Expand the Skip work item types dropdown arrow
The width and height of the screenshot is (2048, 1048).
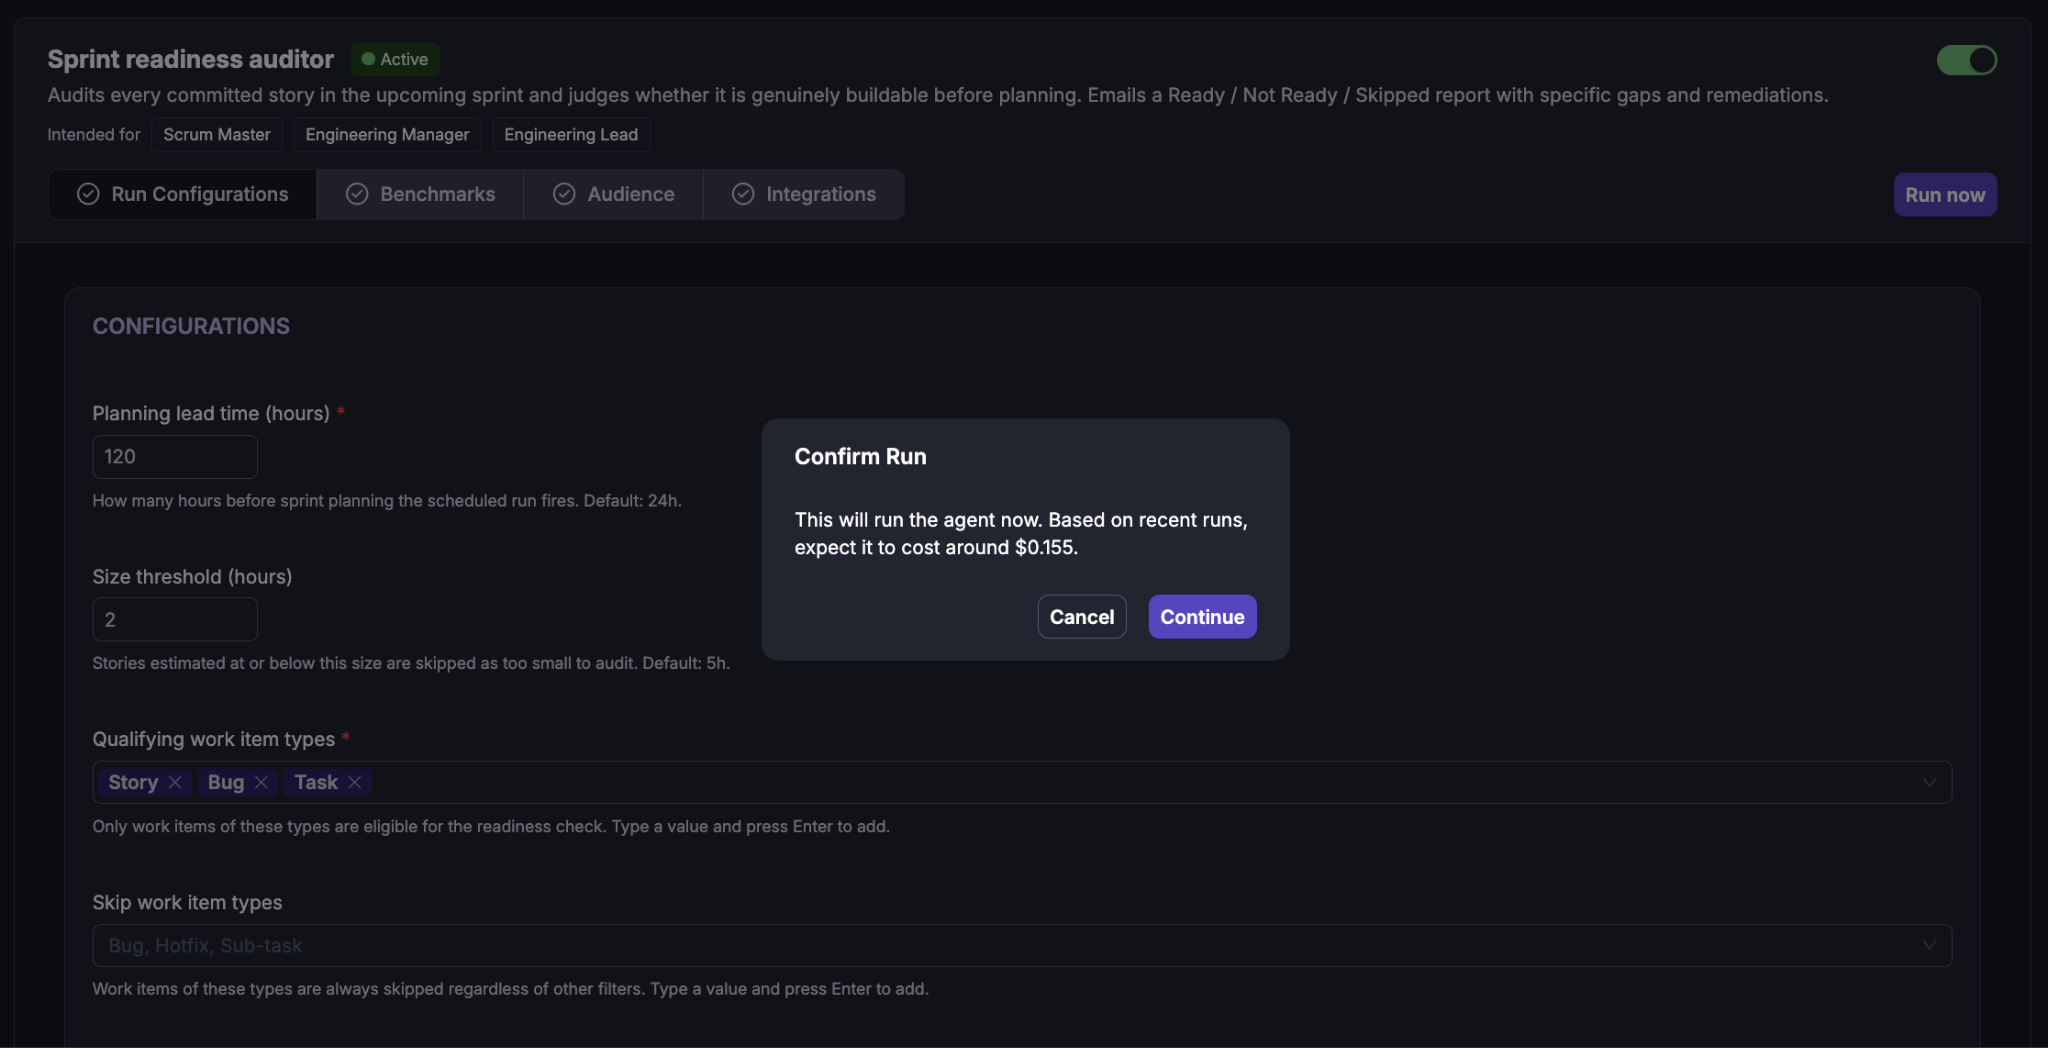pyautogui.click(x=1929, y=945)
